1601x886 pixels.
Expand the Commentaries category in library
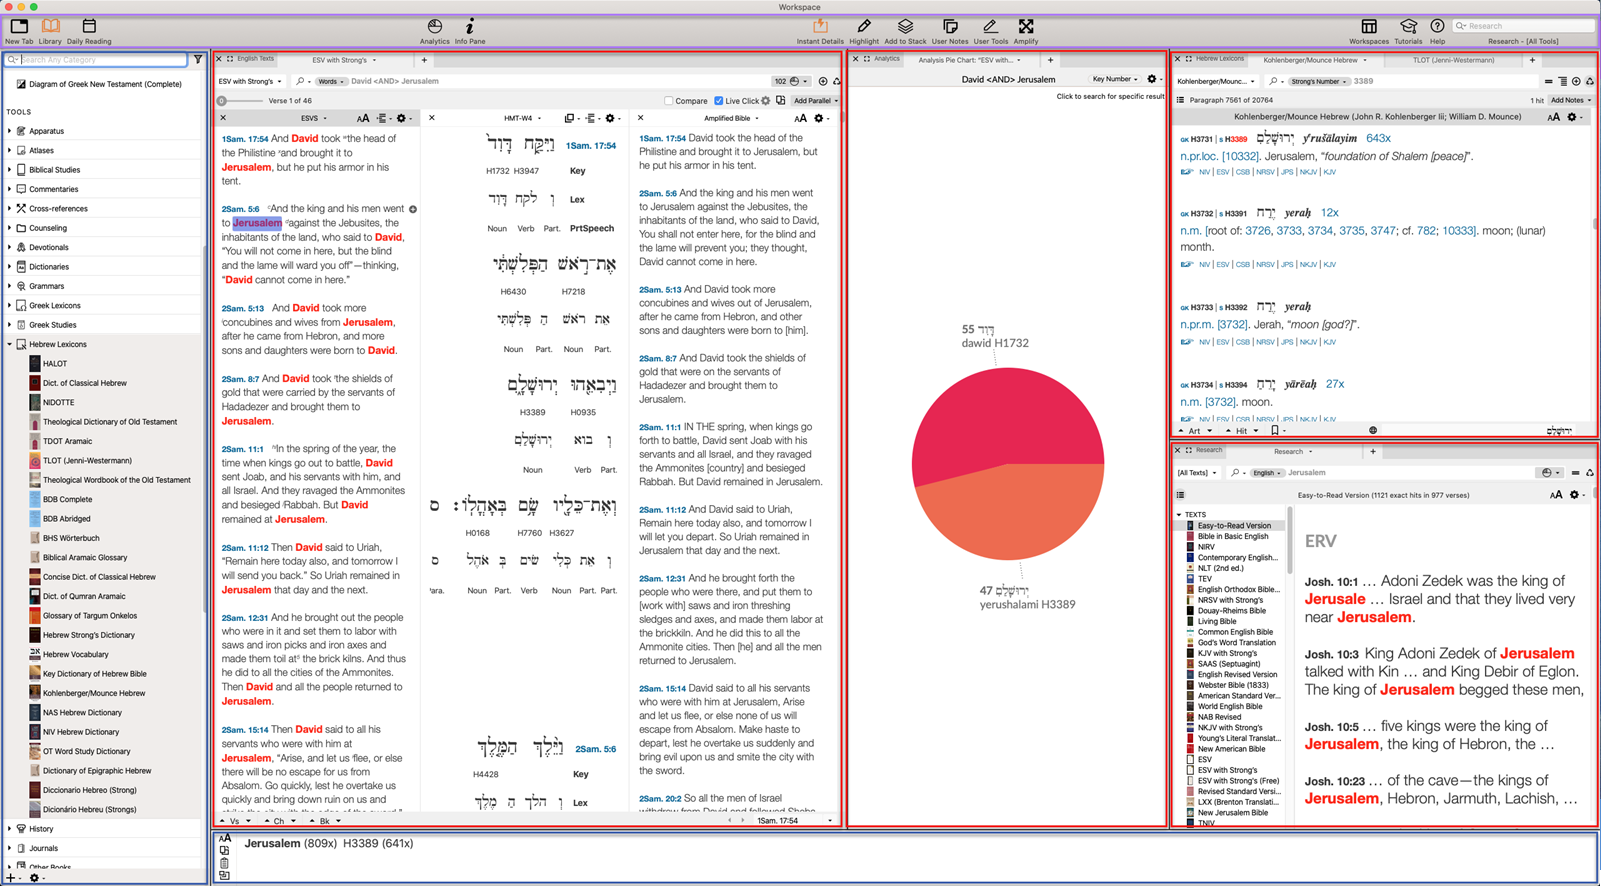click(10, 189)
